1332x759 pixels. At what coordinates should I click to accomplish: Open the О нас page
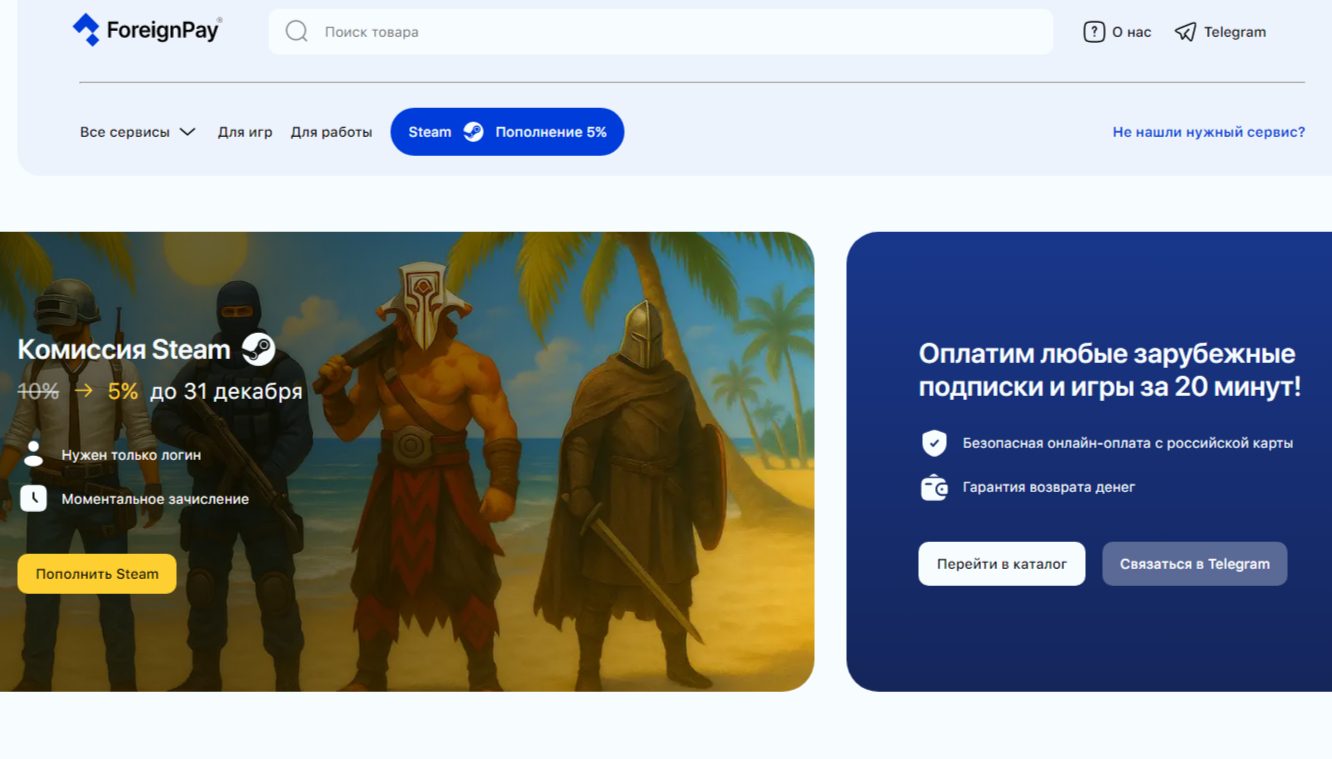coord(1131,32)
